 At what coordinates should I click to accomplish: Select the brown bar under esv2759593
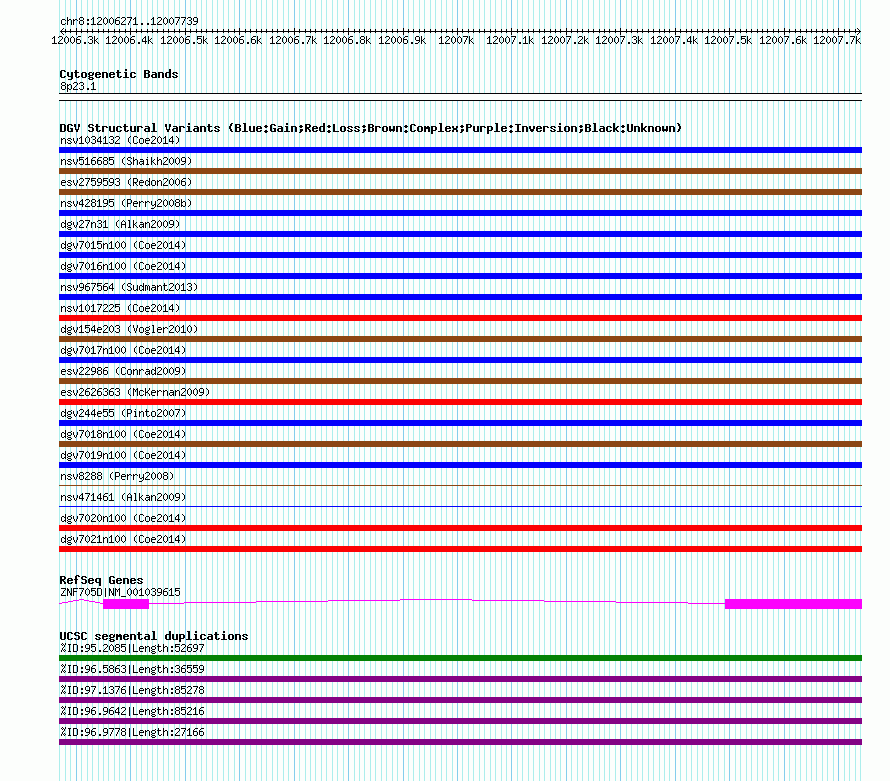[x=460, y=192]
